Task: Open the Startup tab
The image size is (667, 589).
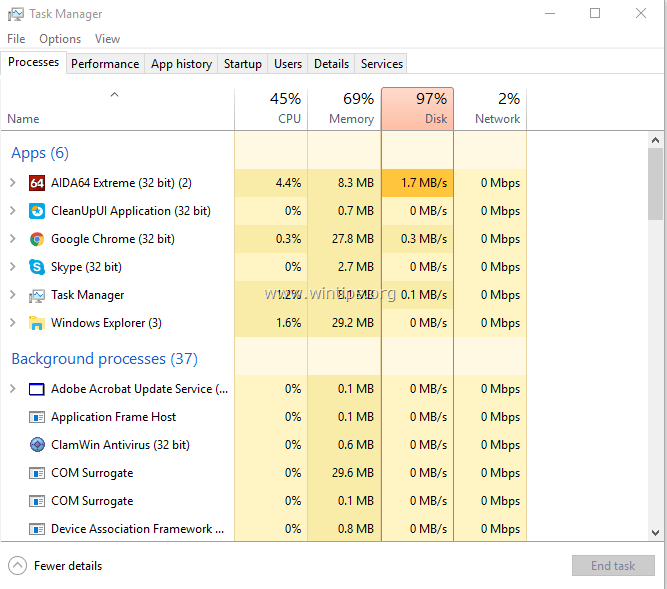Action: (x=242, y=64)
